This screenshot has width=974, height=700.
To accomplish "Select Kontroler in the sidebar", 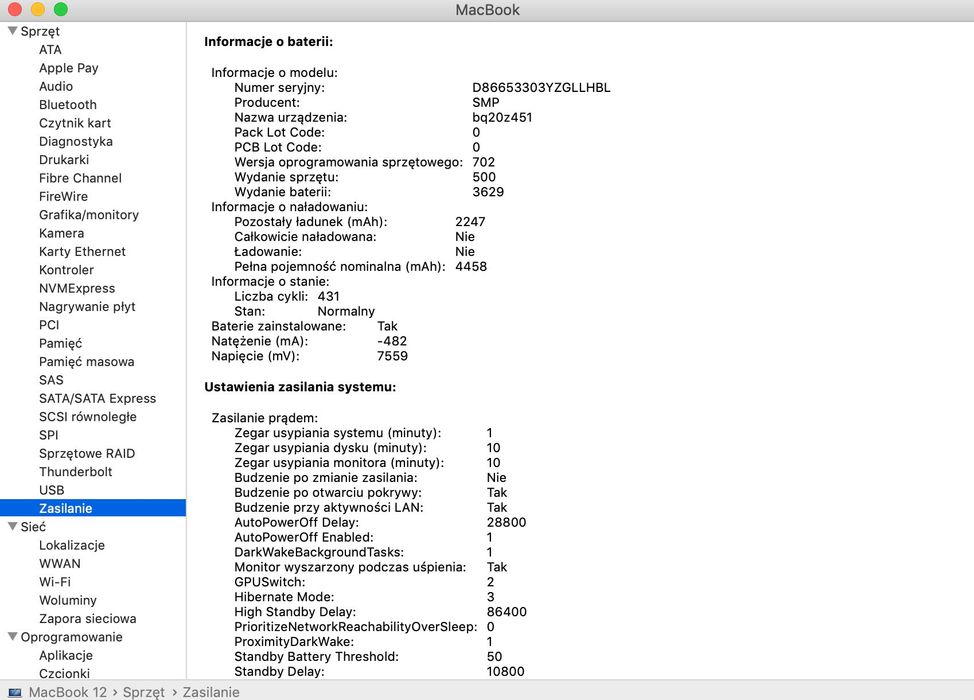I will (x=66, y=270).
